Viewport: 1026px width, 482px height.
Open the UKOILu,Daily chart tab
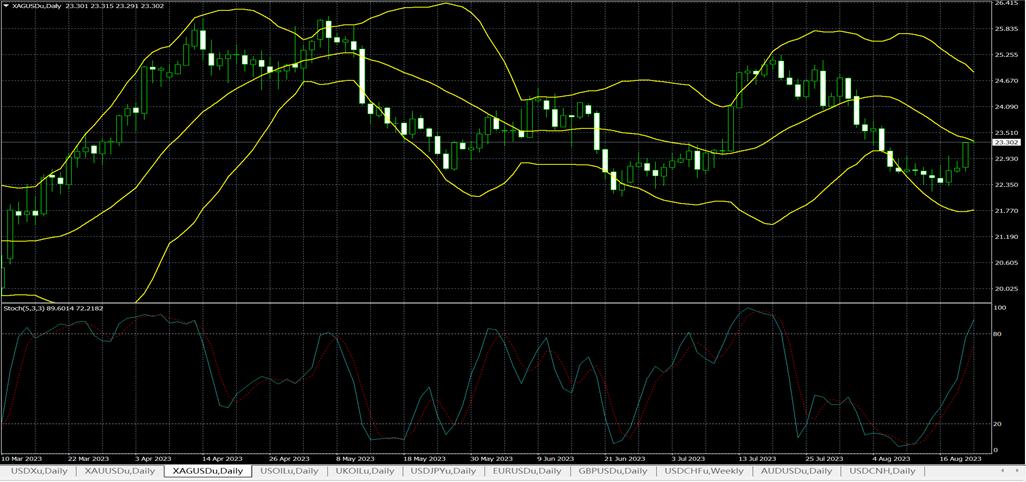pyautogui.click(x=362, y=470)
